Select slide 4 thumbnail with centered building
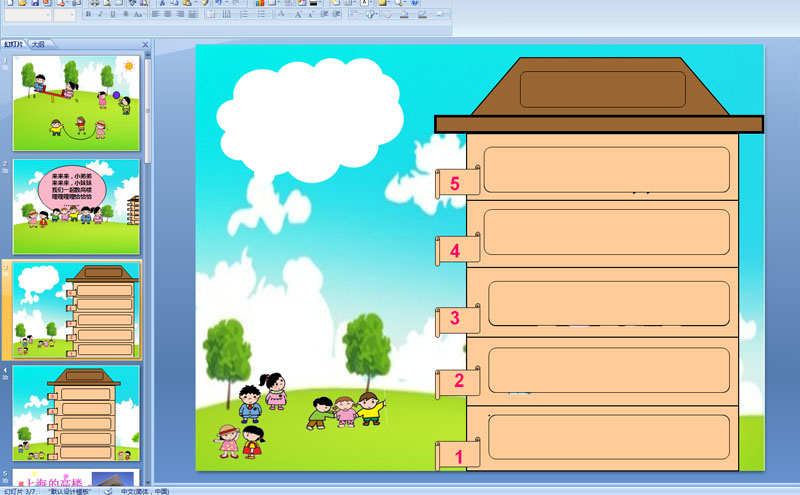This screenshot has width=800, height=495. 76,413
